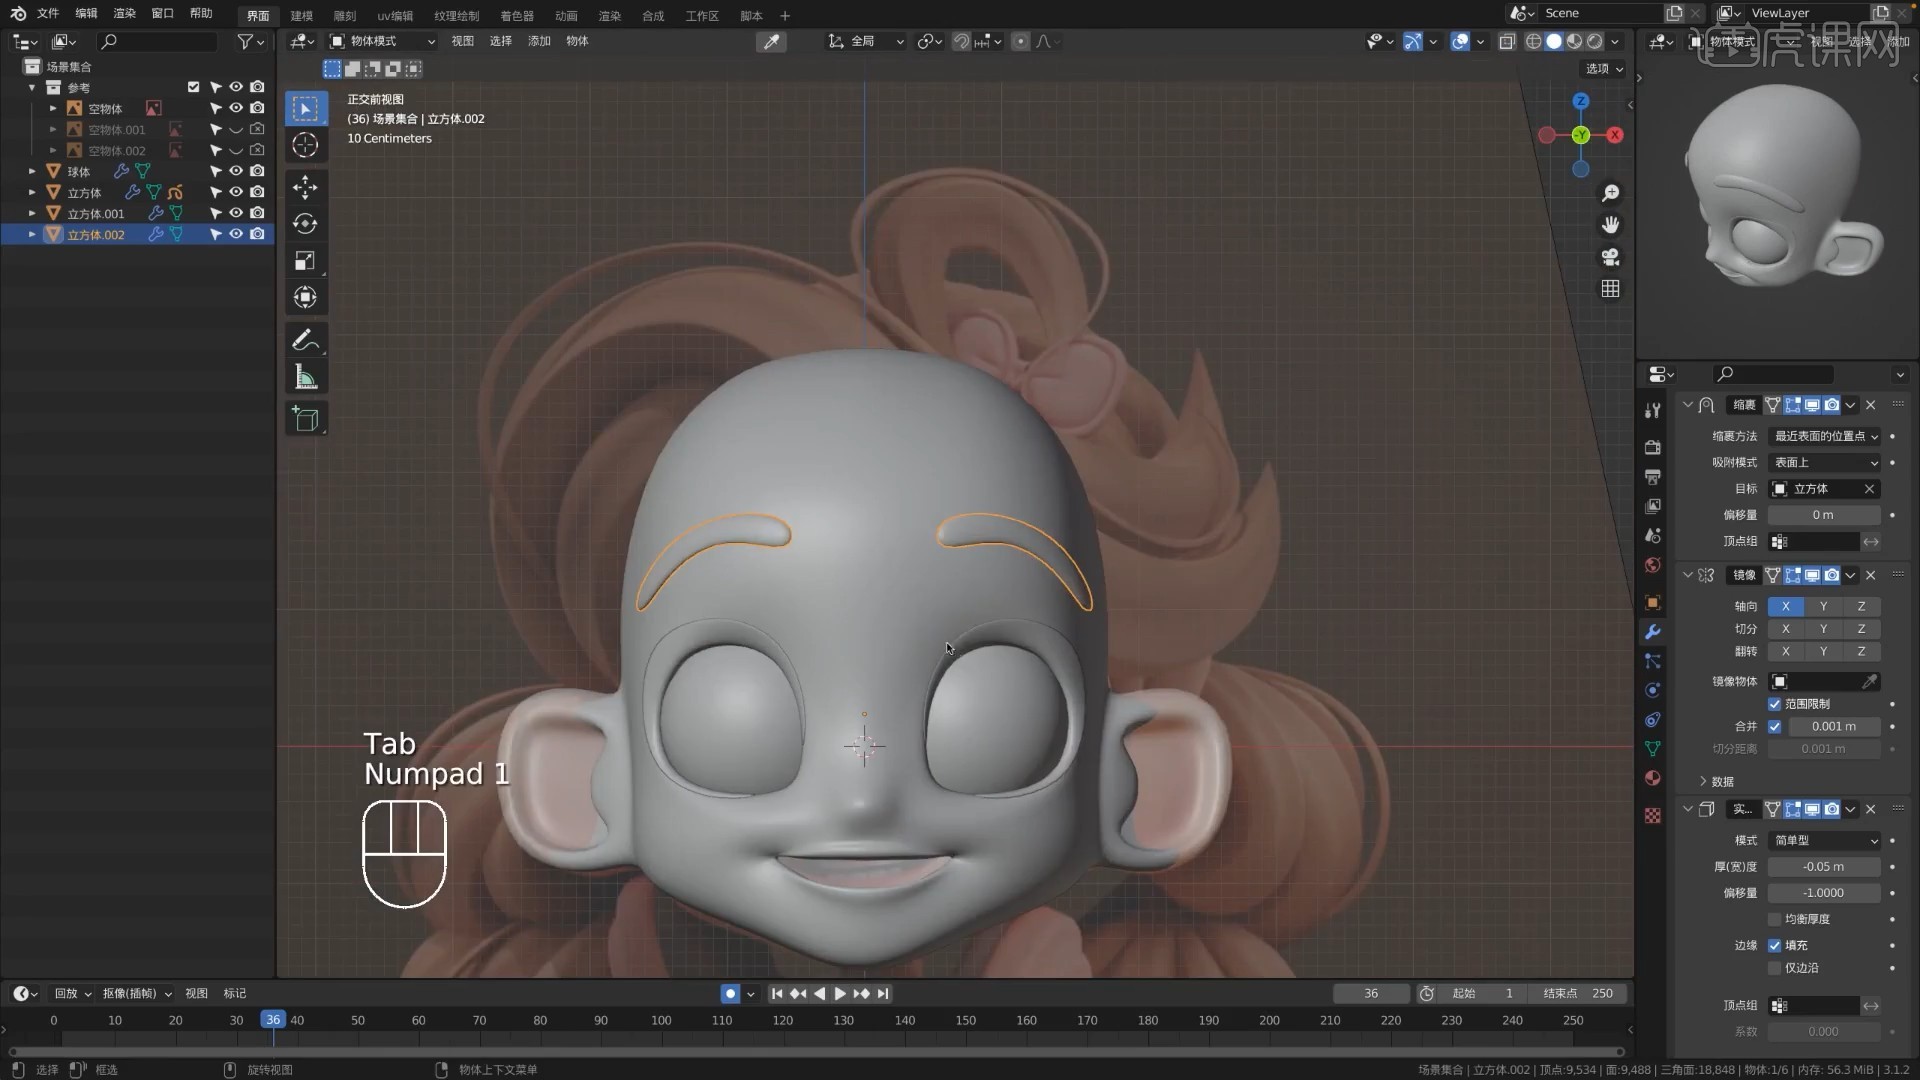Open the 渲染 menu in the top bar

[124, 13]
